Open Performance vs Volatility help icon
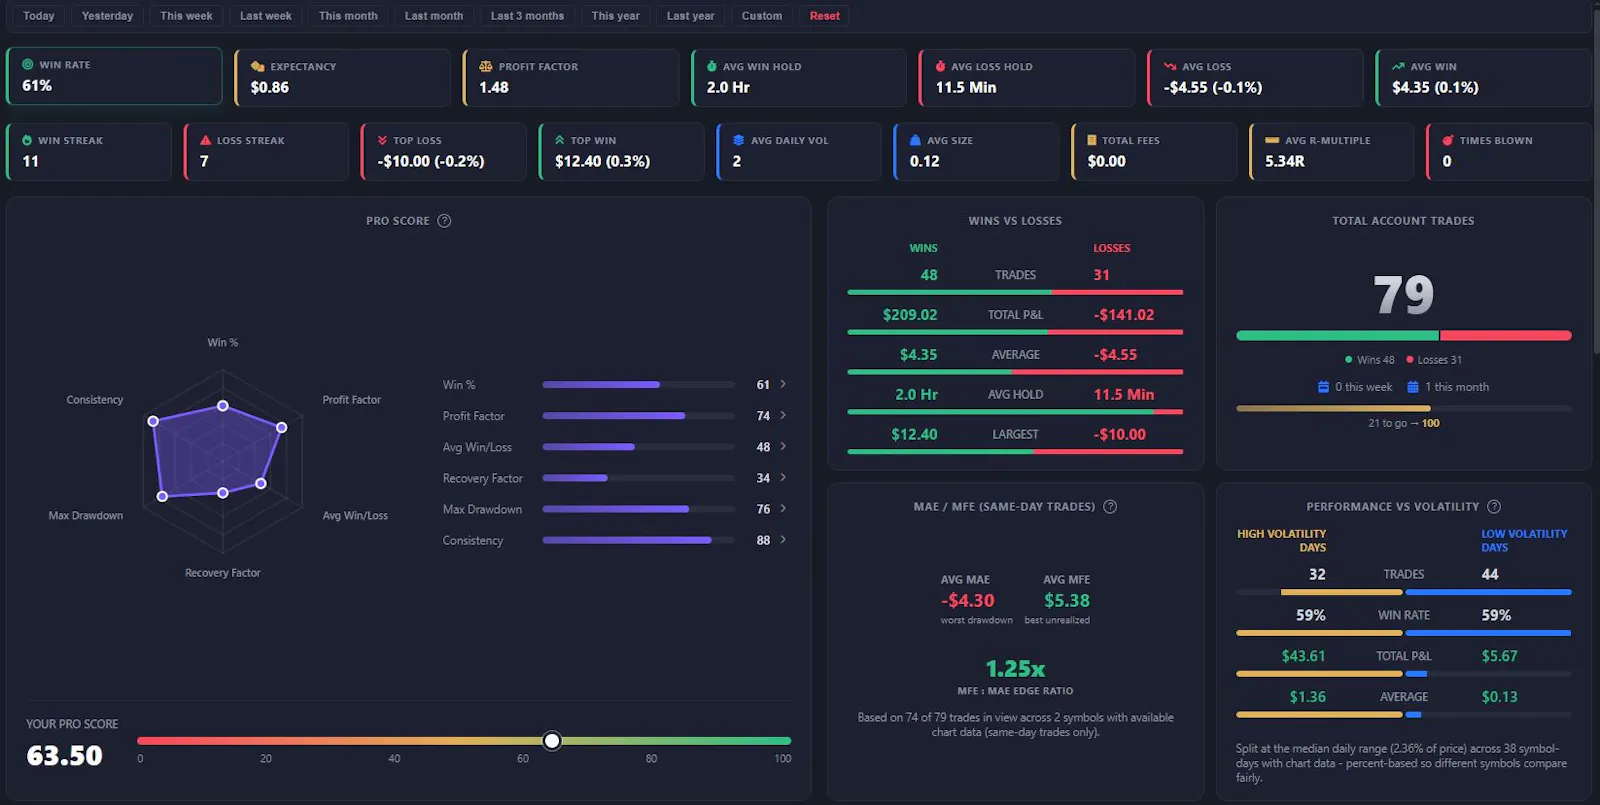The height and width of the screenshot is (805, 1600). click(x=1494, y=507)
